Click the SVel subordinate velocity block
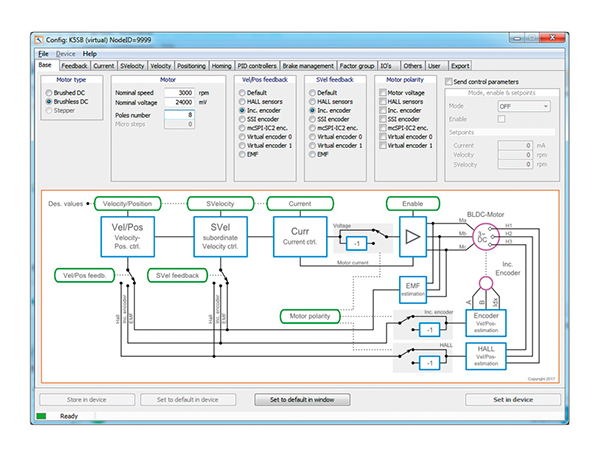 point(220,237)
